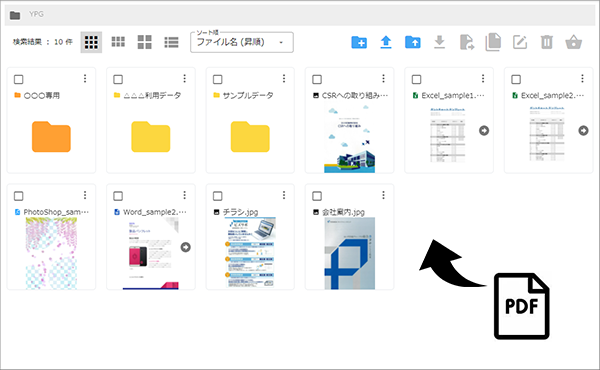
Task: Select the Excel_sample2 checkbox
Action: coord(516,79)
